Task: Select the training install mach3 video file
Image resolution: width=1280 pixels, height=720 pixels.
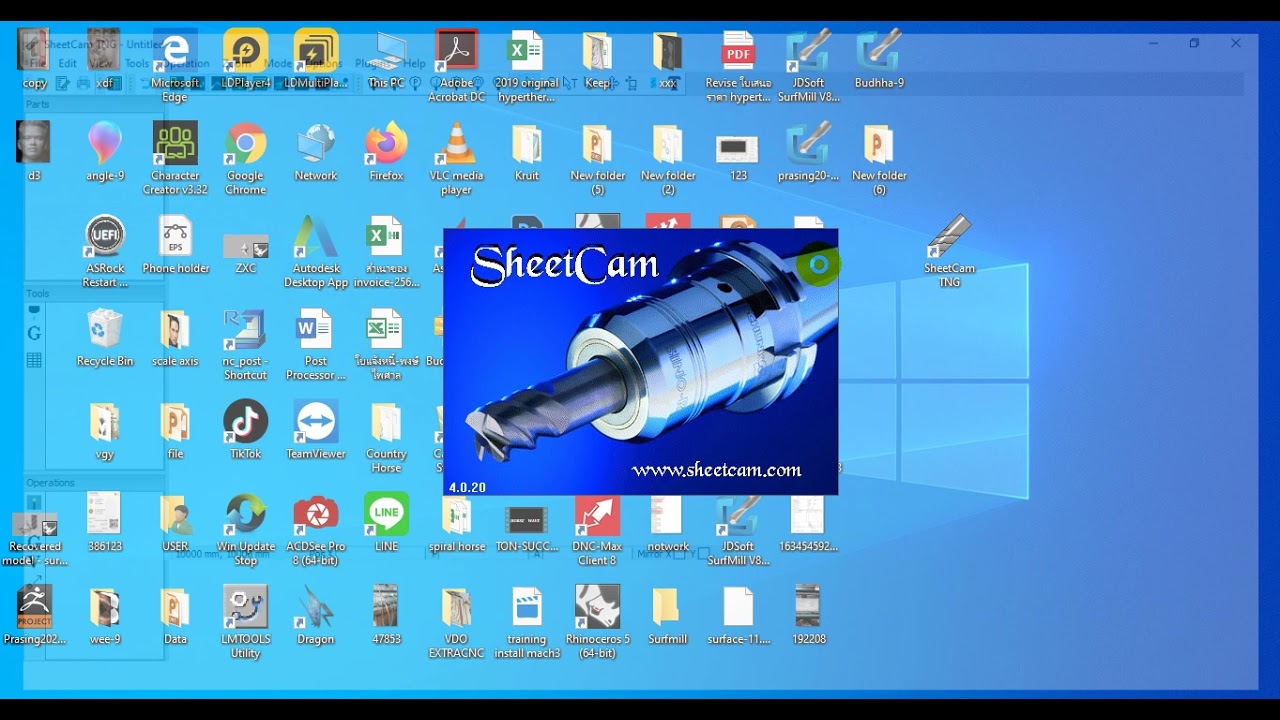Action: [x=527, y=623]
